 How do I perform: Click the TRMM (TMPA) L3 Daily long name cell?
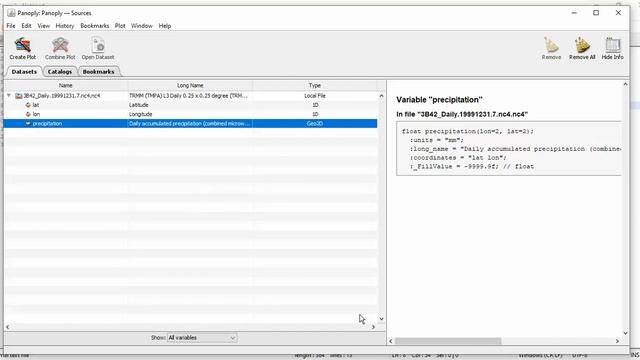[x=189, y=96]
